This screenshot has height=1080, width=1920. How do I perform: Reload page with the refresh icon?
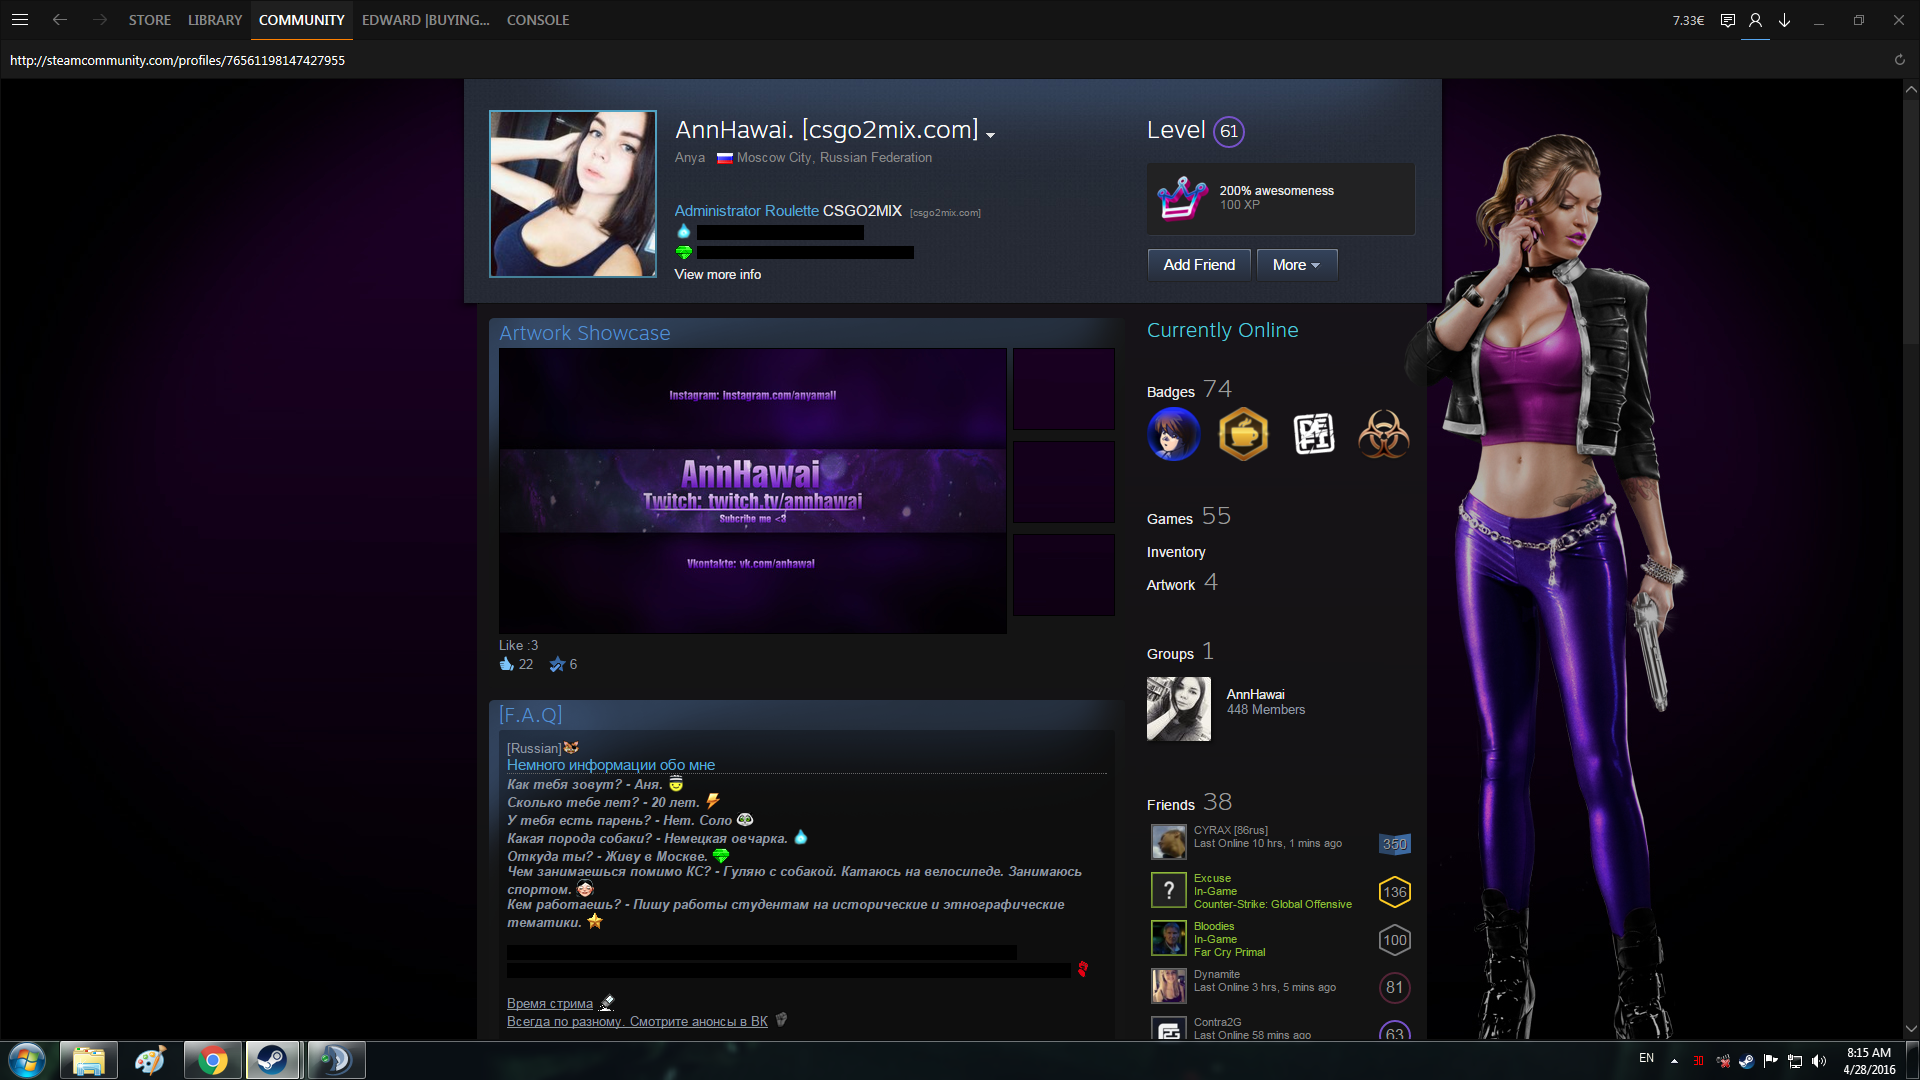coord(1899,60)
